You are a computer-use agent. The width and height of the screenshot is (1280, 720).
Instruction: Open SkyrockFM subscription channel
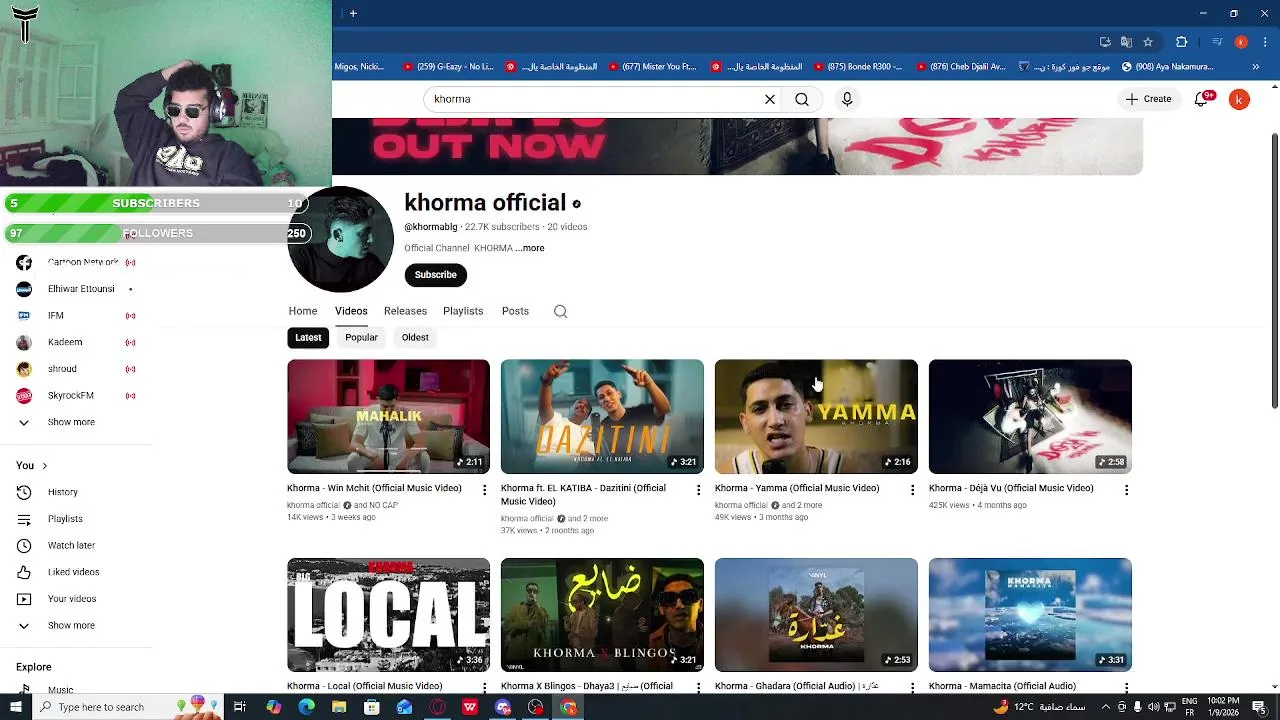tap(76, 396)
